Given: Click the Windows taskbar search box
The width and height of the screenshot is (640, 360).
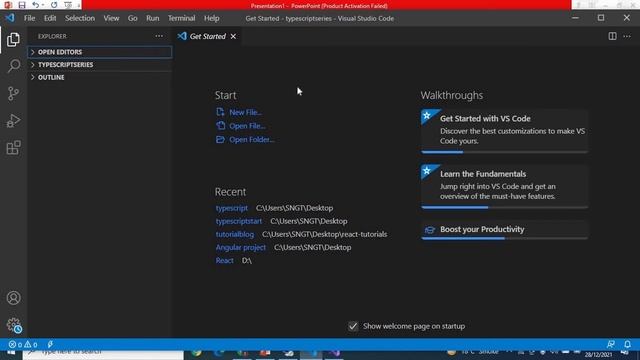Looking at the screenshot, I should [x=103, y=354].
